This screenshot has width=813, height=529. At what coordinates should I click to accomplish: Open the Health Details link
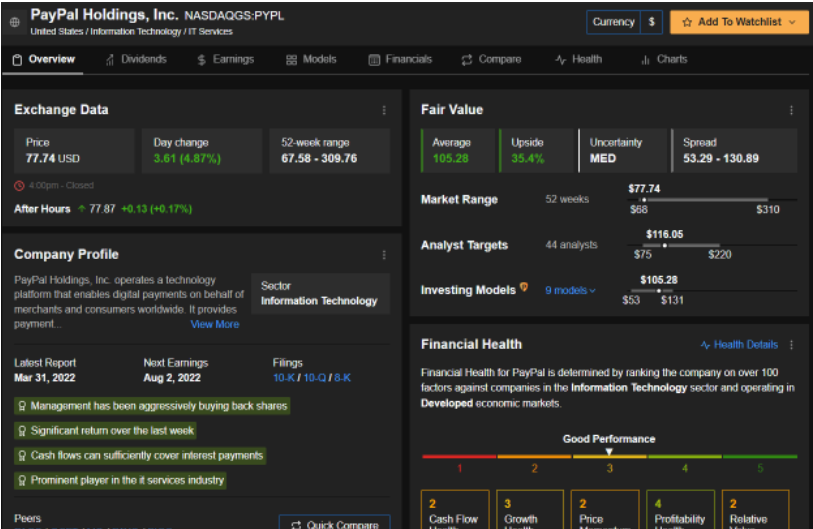[x=739, y=345]
